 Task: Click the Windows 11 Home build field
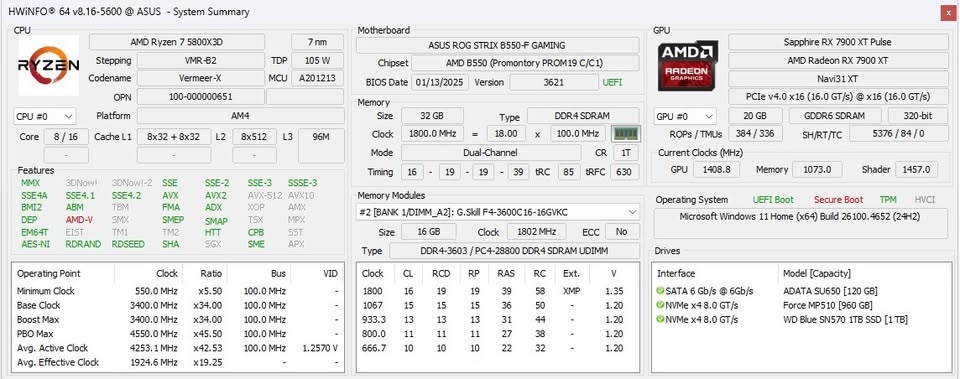pos(800,223)
